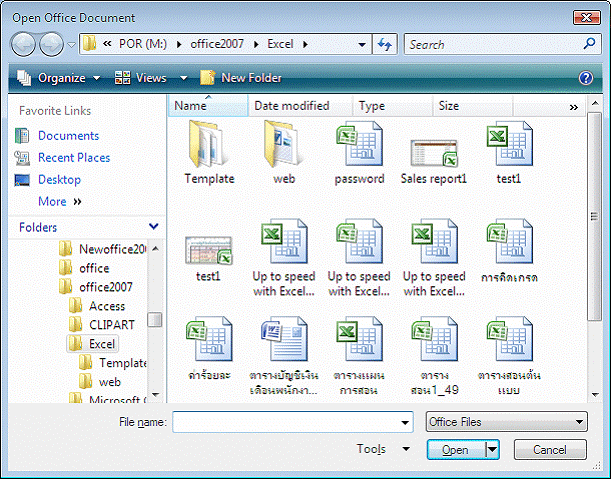Click file list scroll down arrow
The image size is (611, 479).
[595, 395]
